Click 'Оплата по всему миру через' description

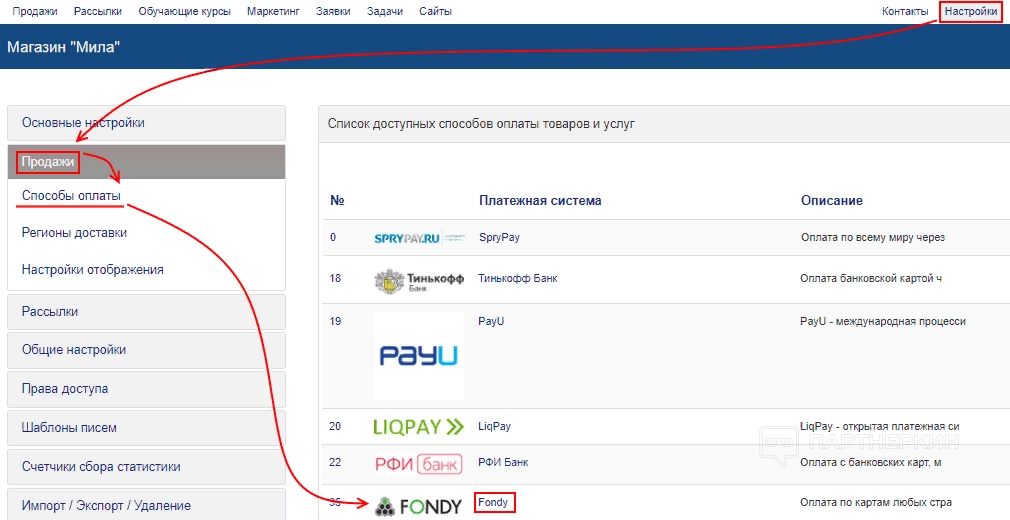point(873,237)
